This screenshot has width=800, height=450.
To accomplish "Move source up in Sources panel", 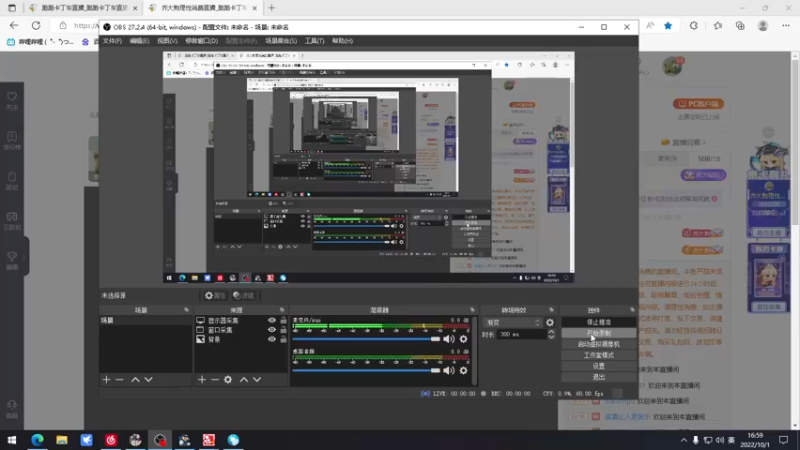I will (x=244, y=380).
